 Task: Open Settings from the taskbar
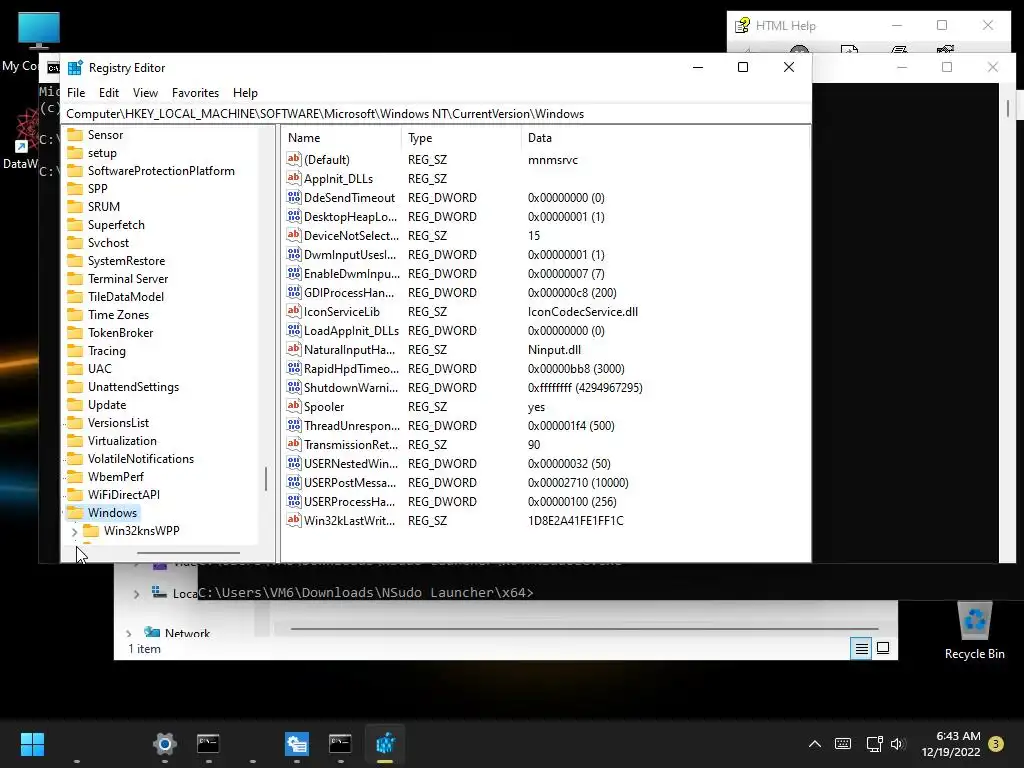point(165,744)
